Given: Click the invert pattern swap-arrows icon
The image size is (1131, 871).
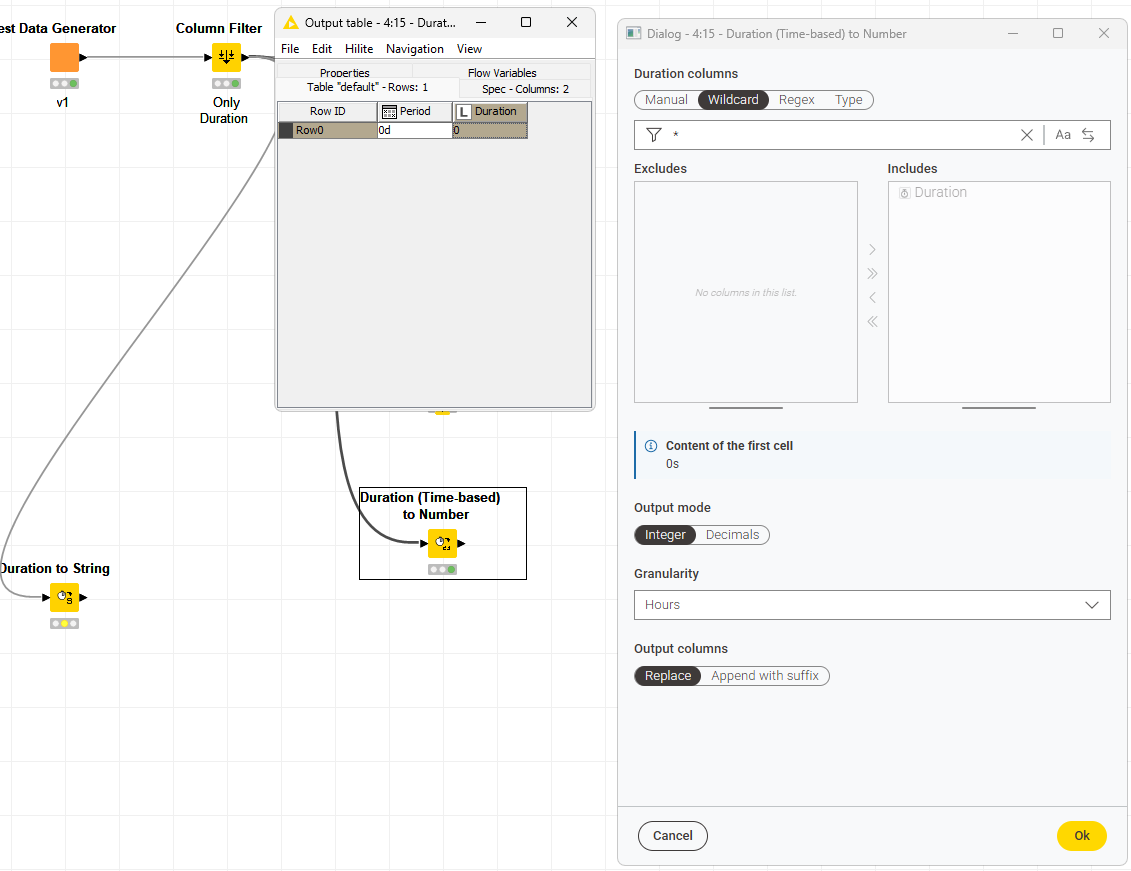Looking at the screenshot, I should tap(1088, 135).
